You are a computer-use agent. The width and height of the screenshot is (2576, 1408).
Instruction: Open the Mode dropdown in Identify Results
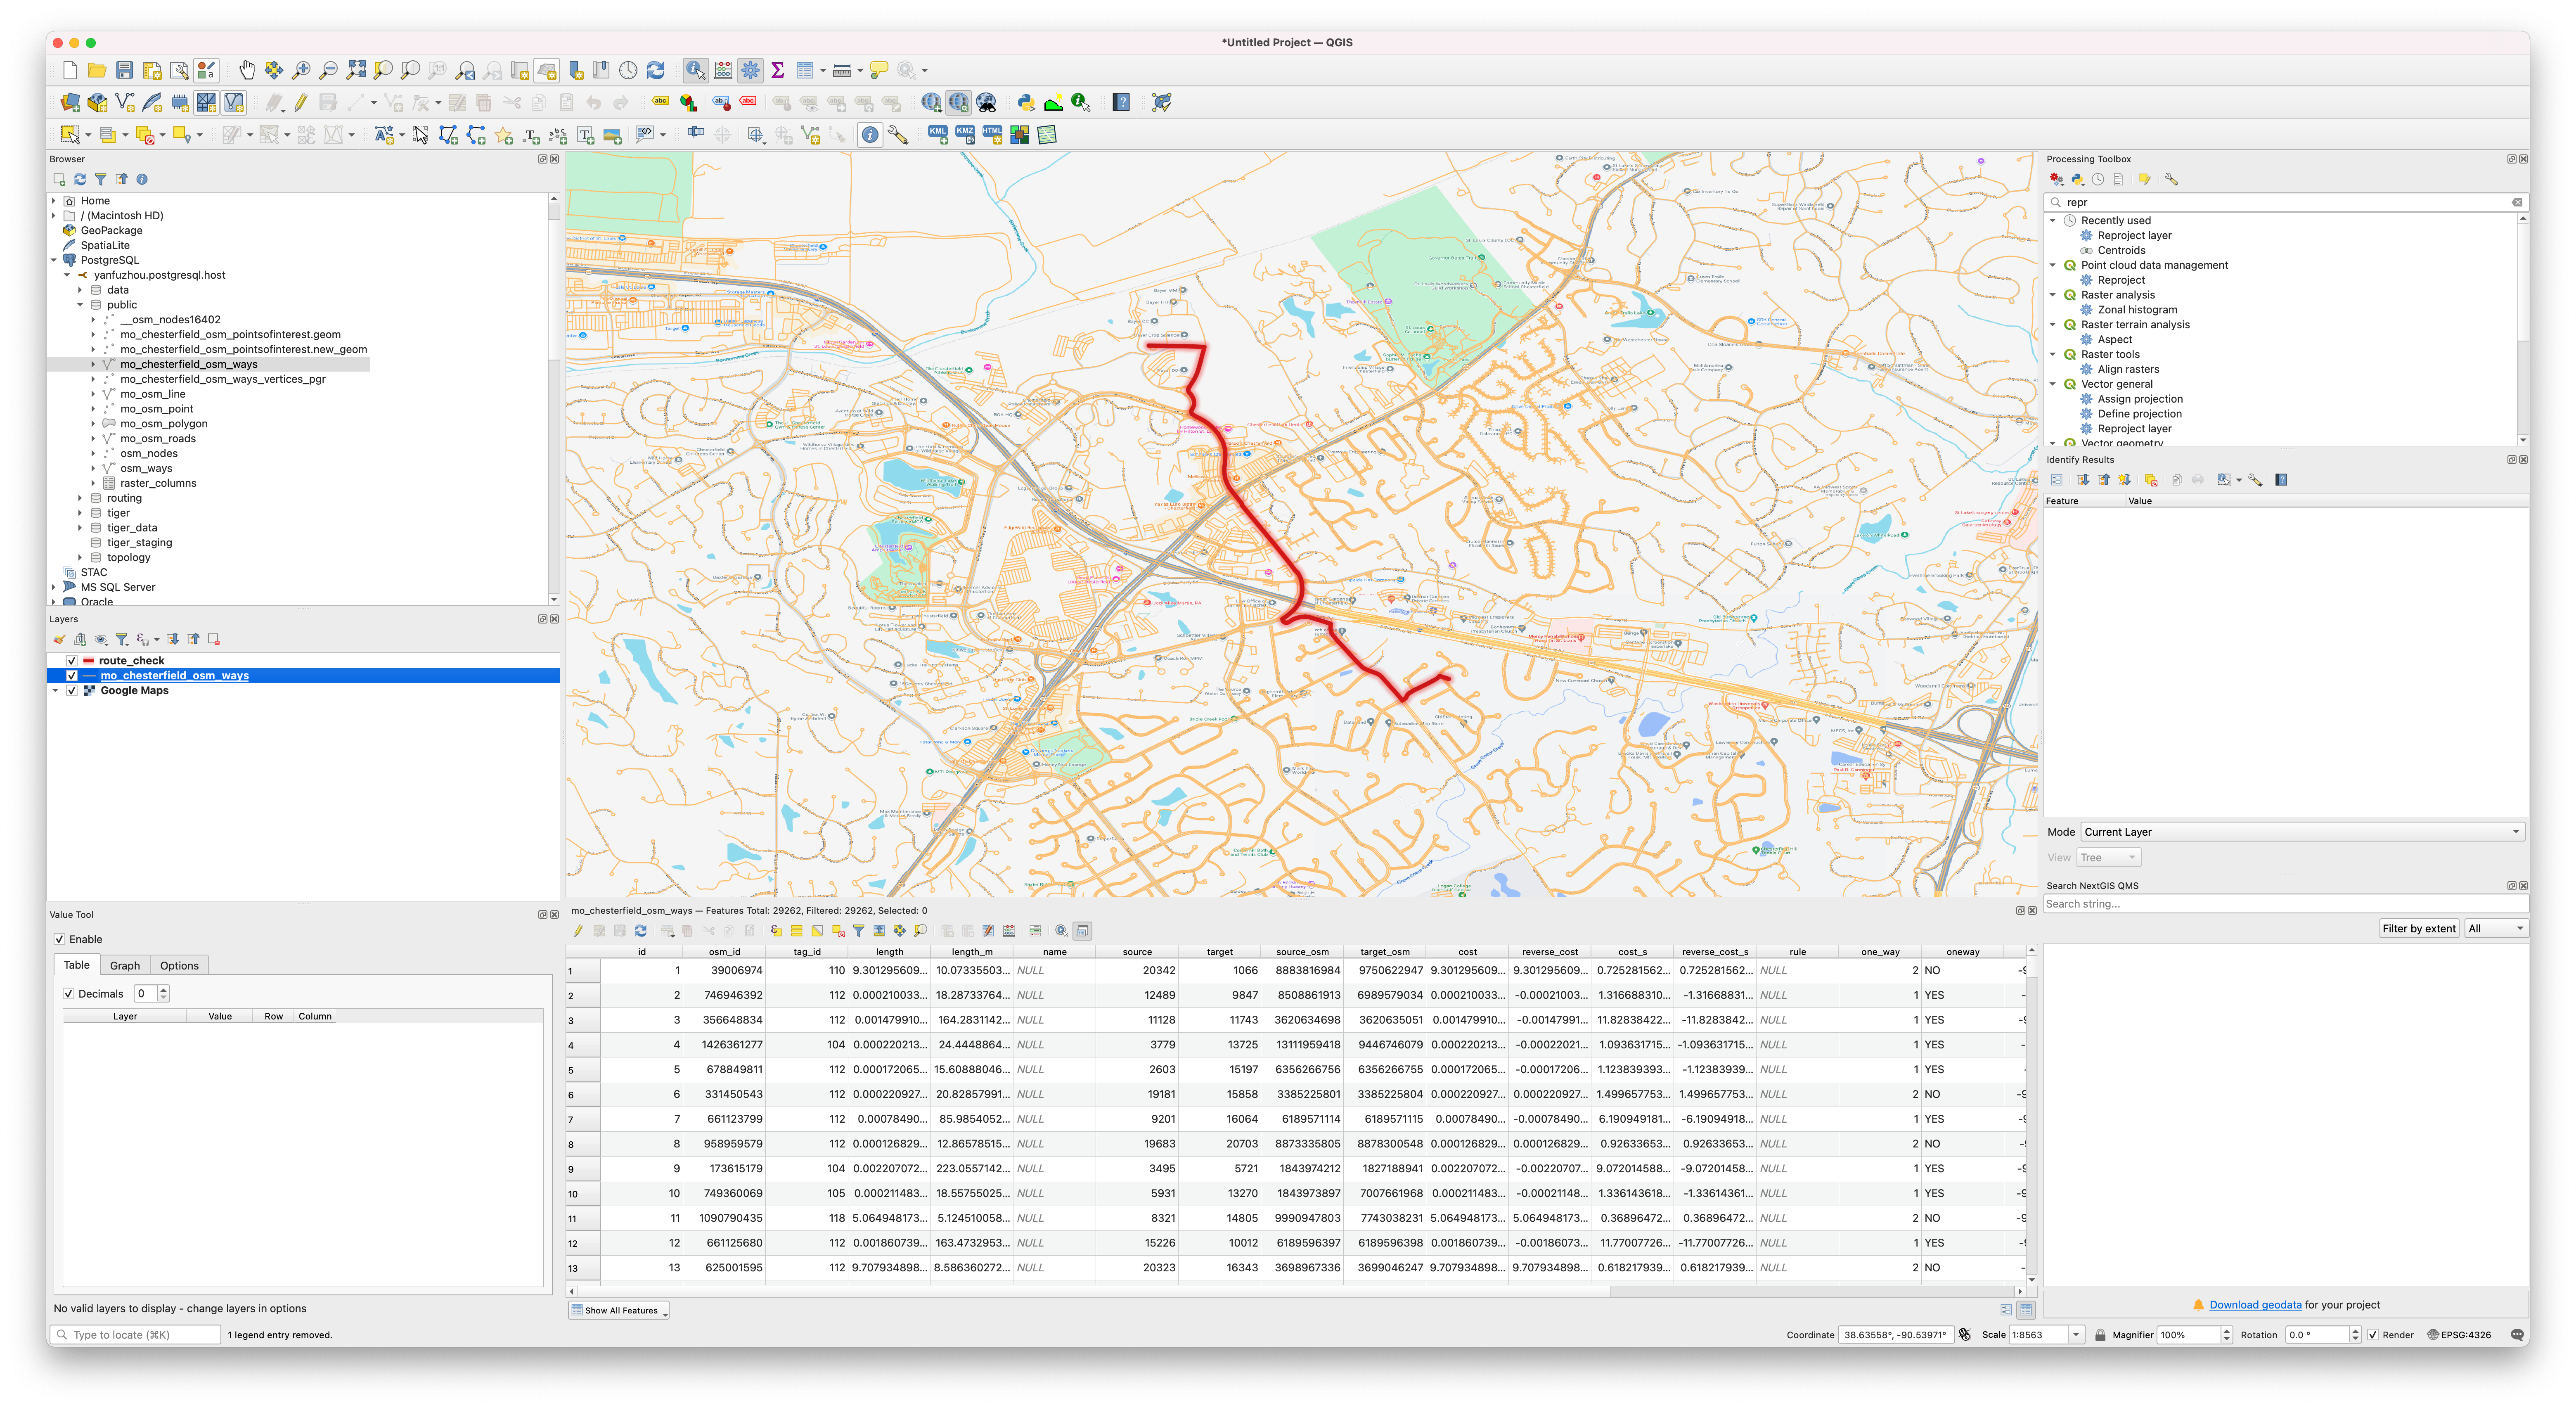pos(2299,831)
